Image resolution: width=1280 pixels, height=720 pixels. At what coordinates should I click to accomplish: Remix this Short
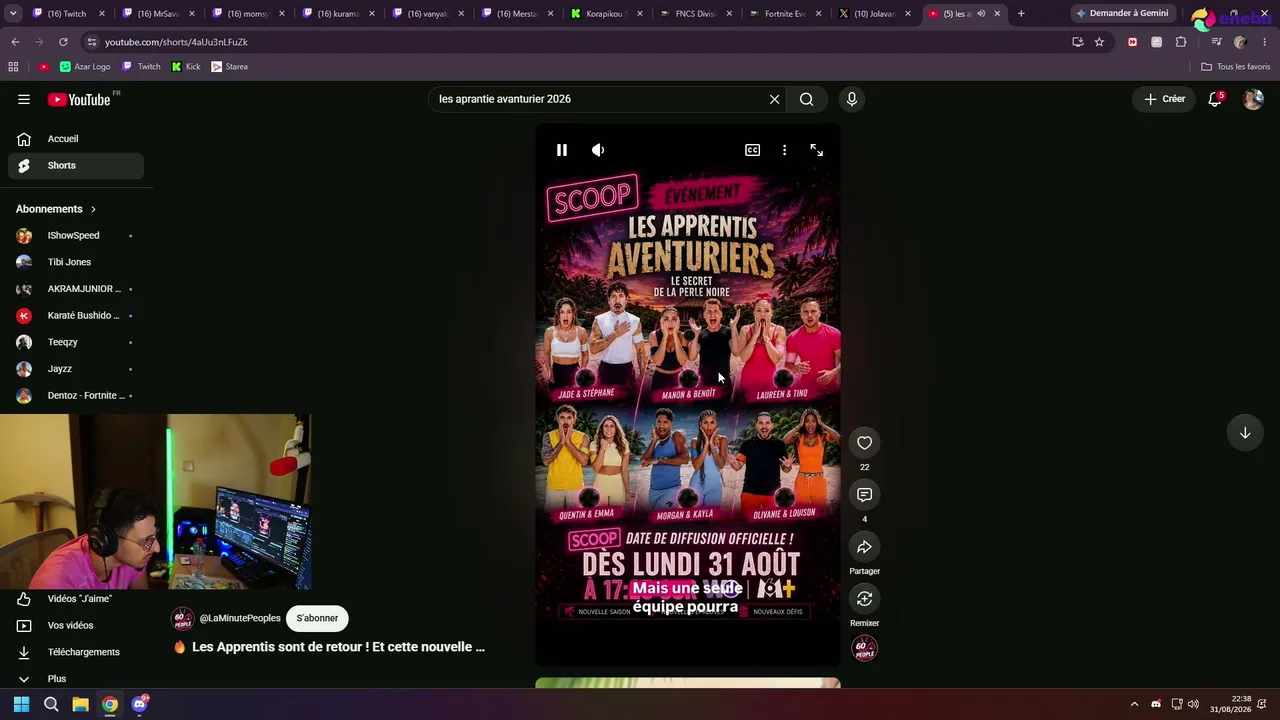pyautogui.click(x=865, y=599)
